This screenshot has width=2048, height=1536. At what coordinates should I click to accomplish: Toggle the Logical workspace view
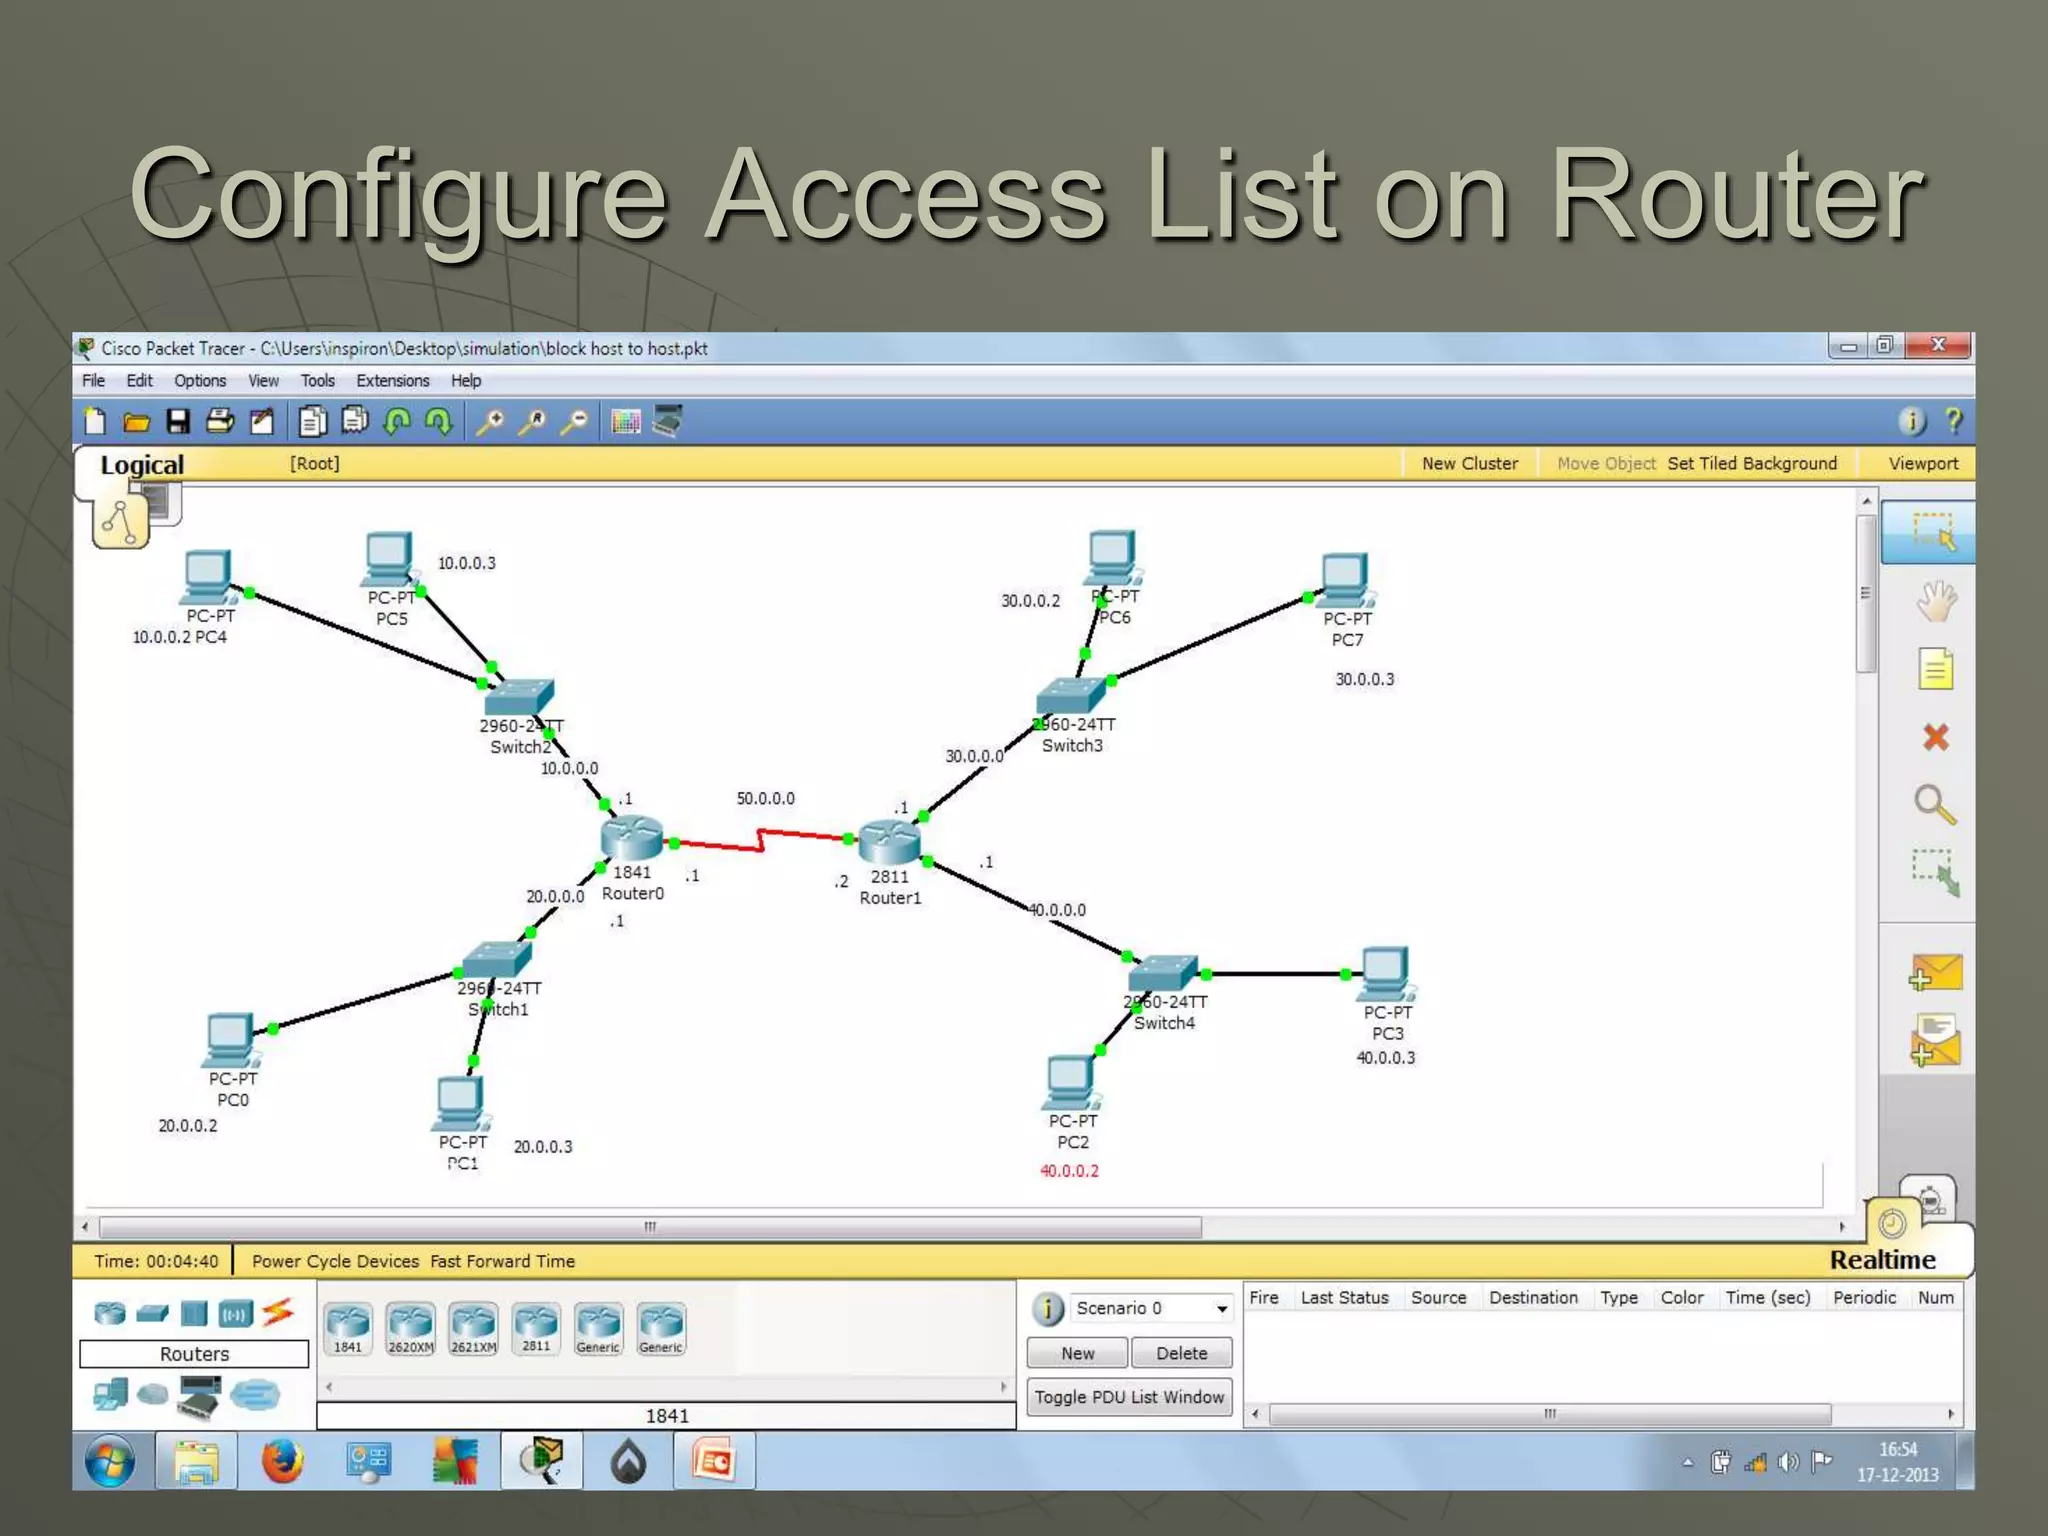(141, 465)
